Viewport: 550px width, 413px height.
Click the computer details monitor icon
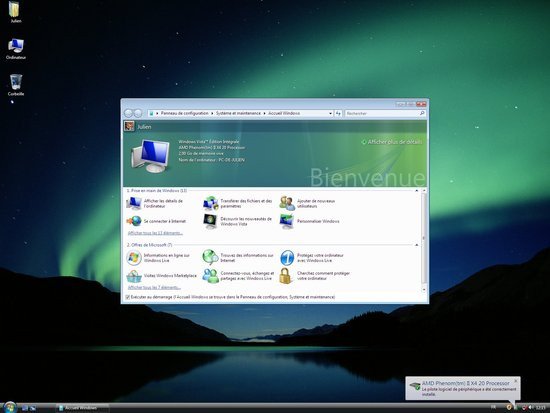coord(134,203)
